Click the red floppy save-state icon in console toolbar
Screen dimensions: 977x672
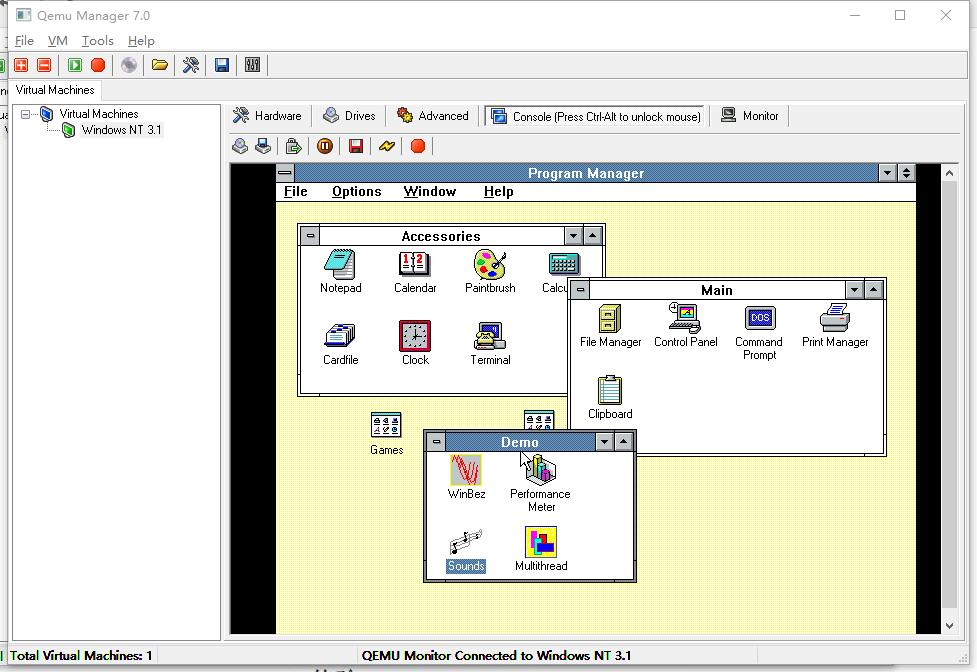[x=356, y=146]
